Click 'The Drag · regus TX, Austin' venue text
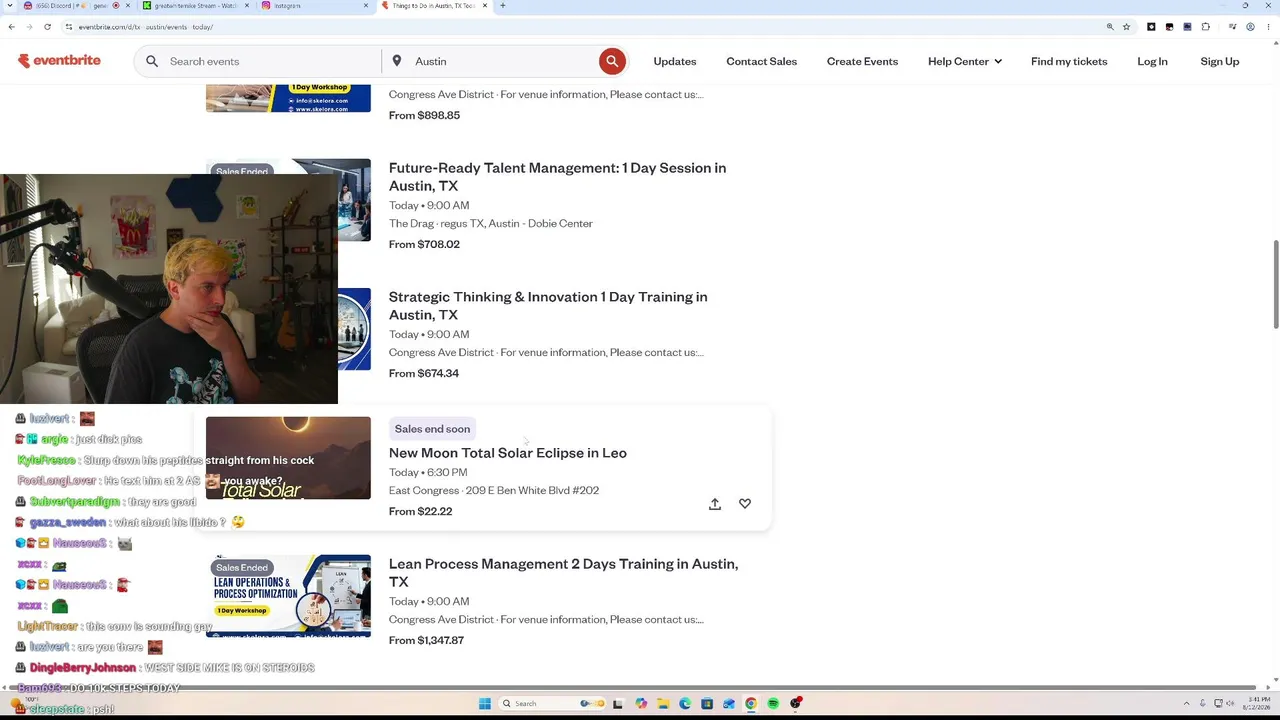The image size is (1280, 720). pyautogui.click(x=491, y=223)
